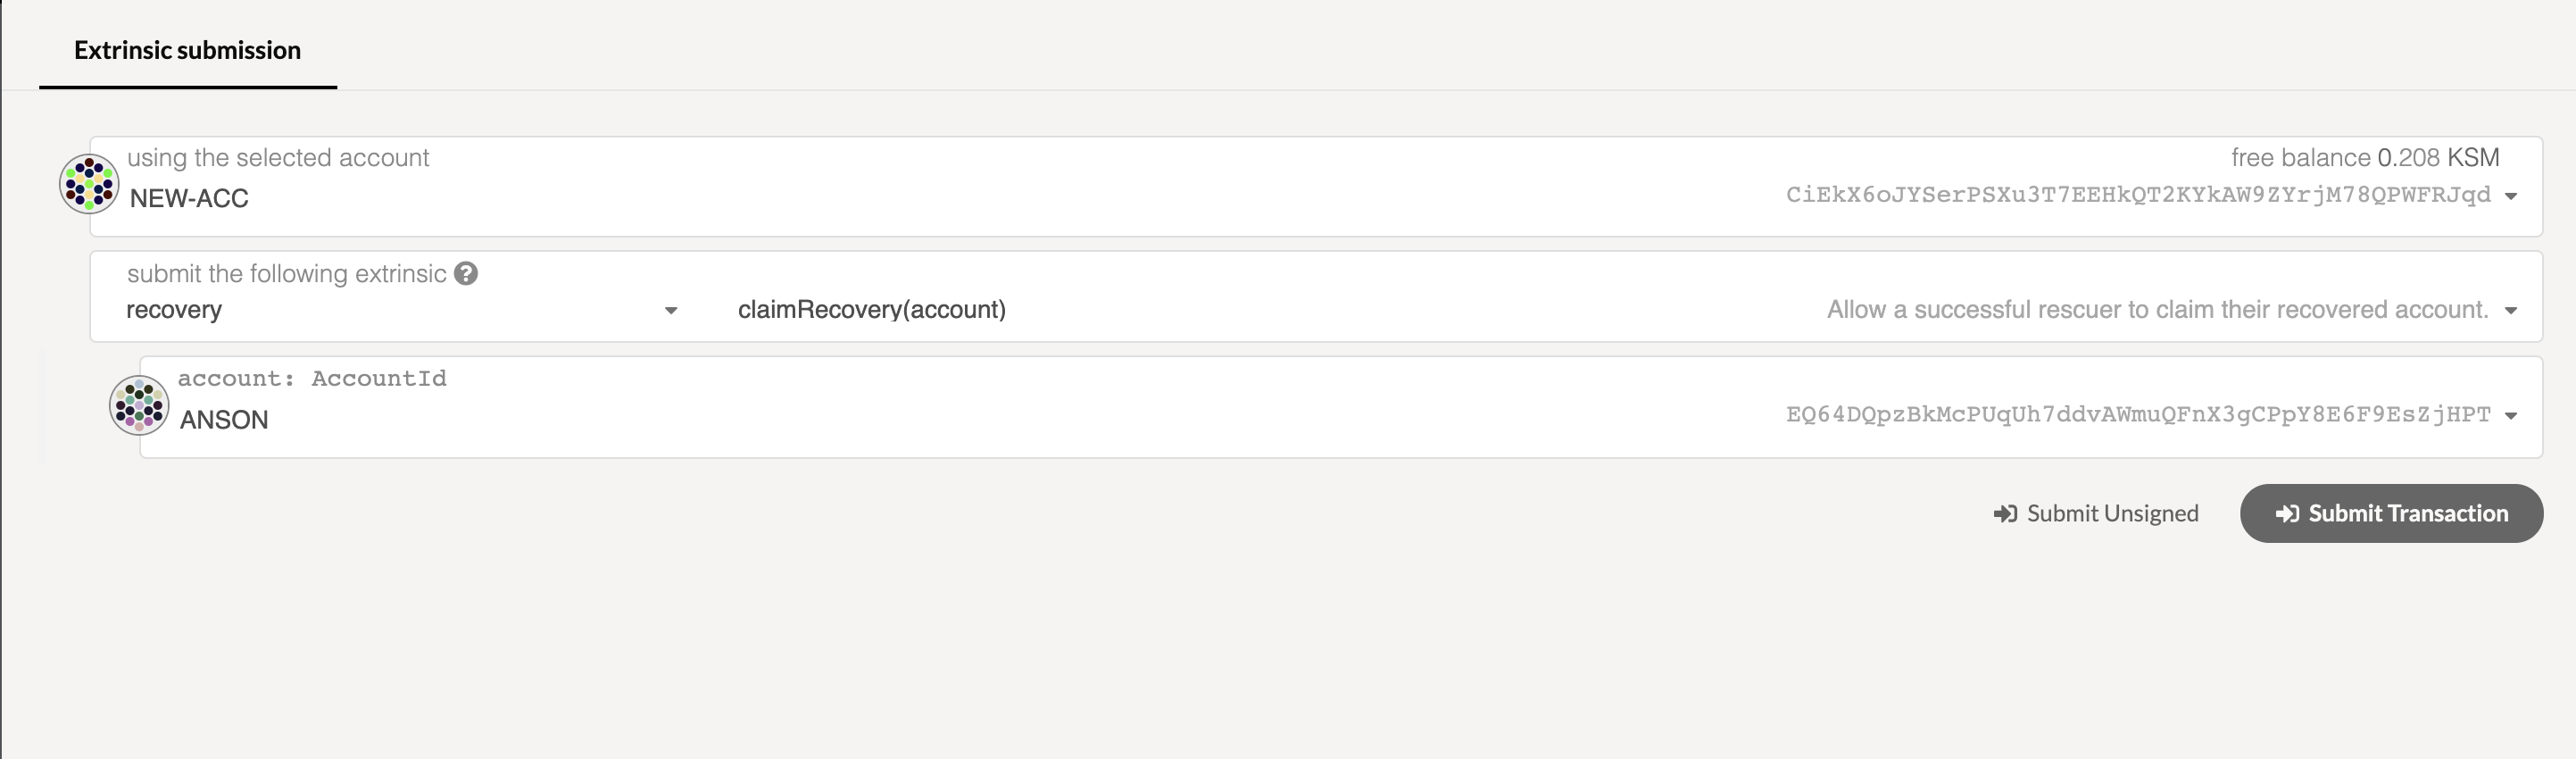Click the ANSON address string
The image size is (2576, 759).
pyautogui.click(x=2138, y=415)
